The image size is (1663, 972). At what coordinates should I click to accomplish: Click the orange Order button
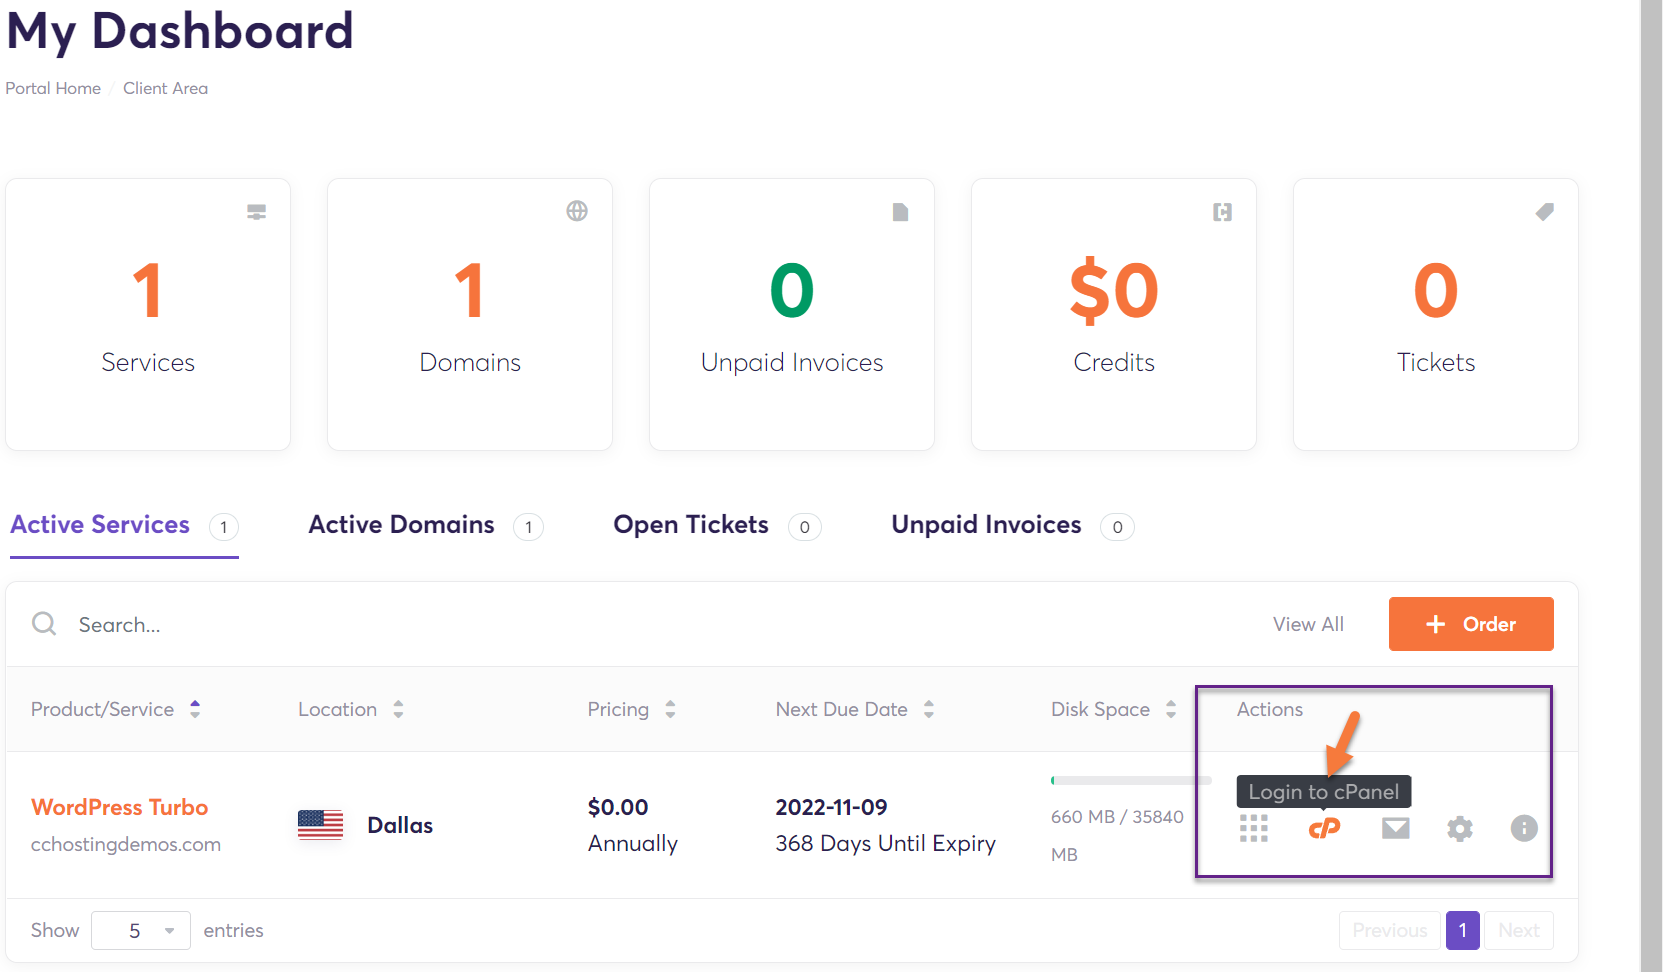tap(1470, 624)
